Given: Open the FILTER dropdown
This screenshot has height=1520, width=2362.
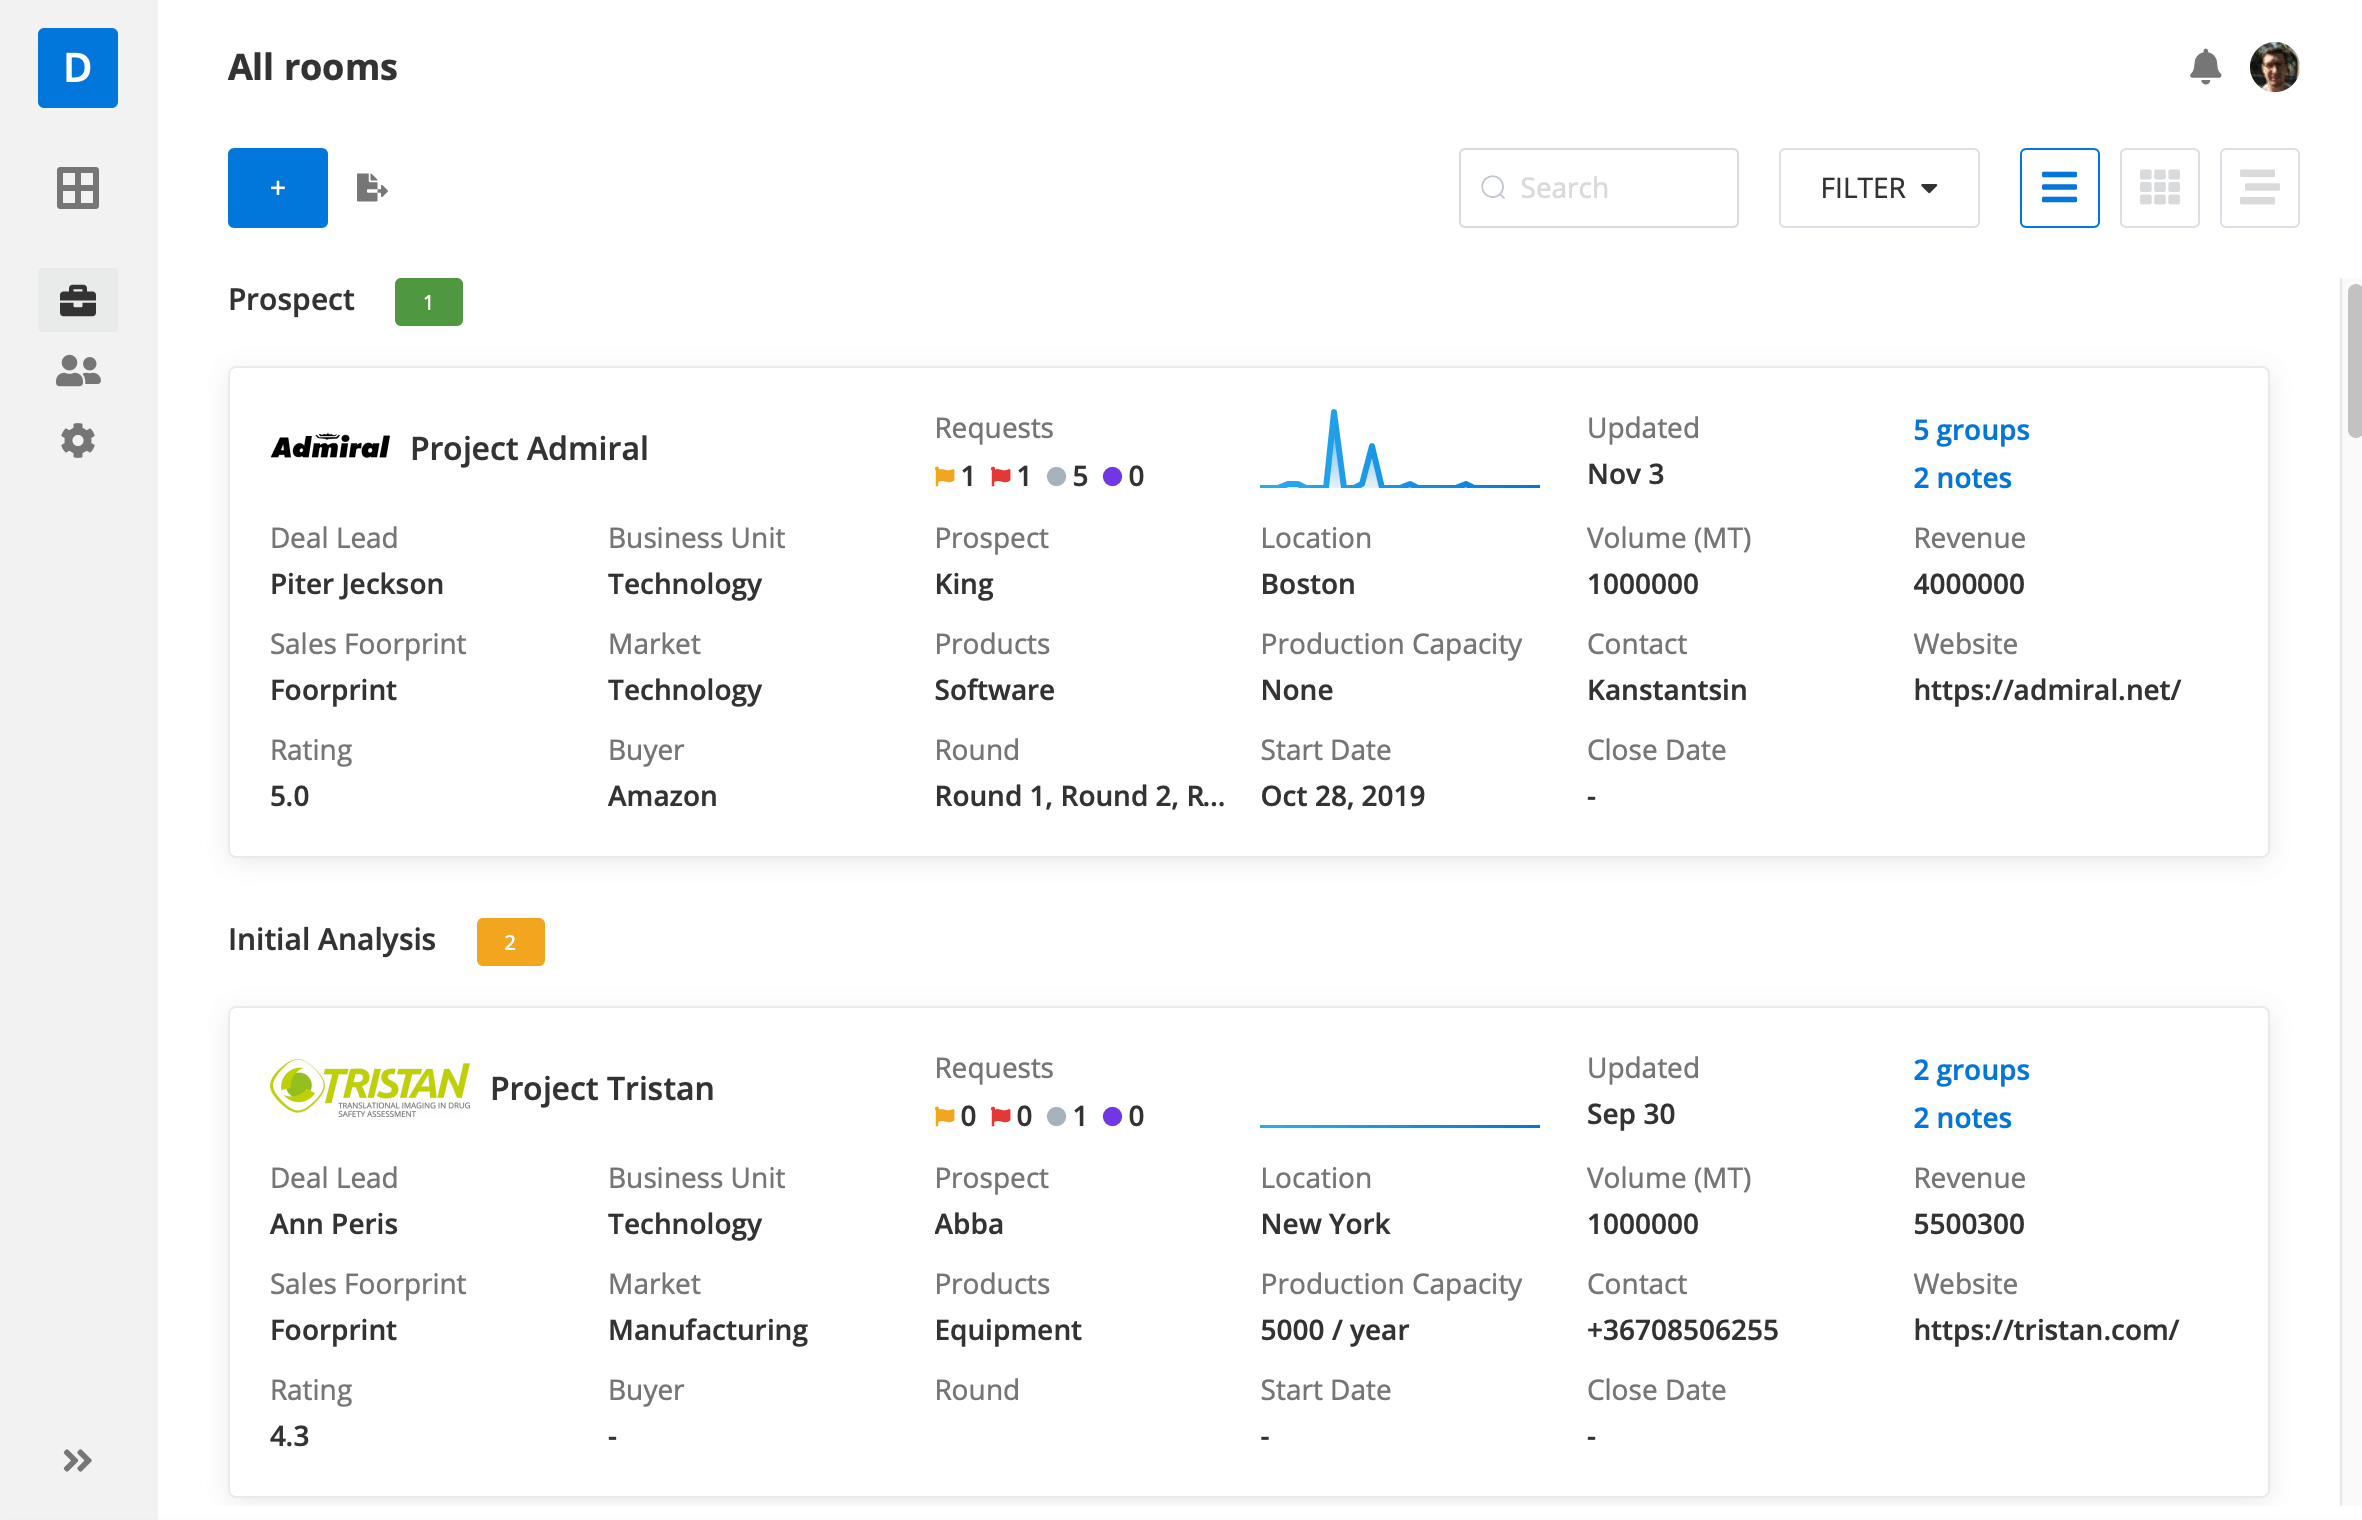Looking at the screenshot, I should coord(1878,188).
